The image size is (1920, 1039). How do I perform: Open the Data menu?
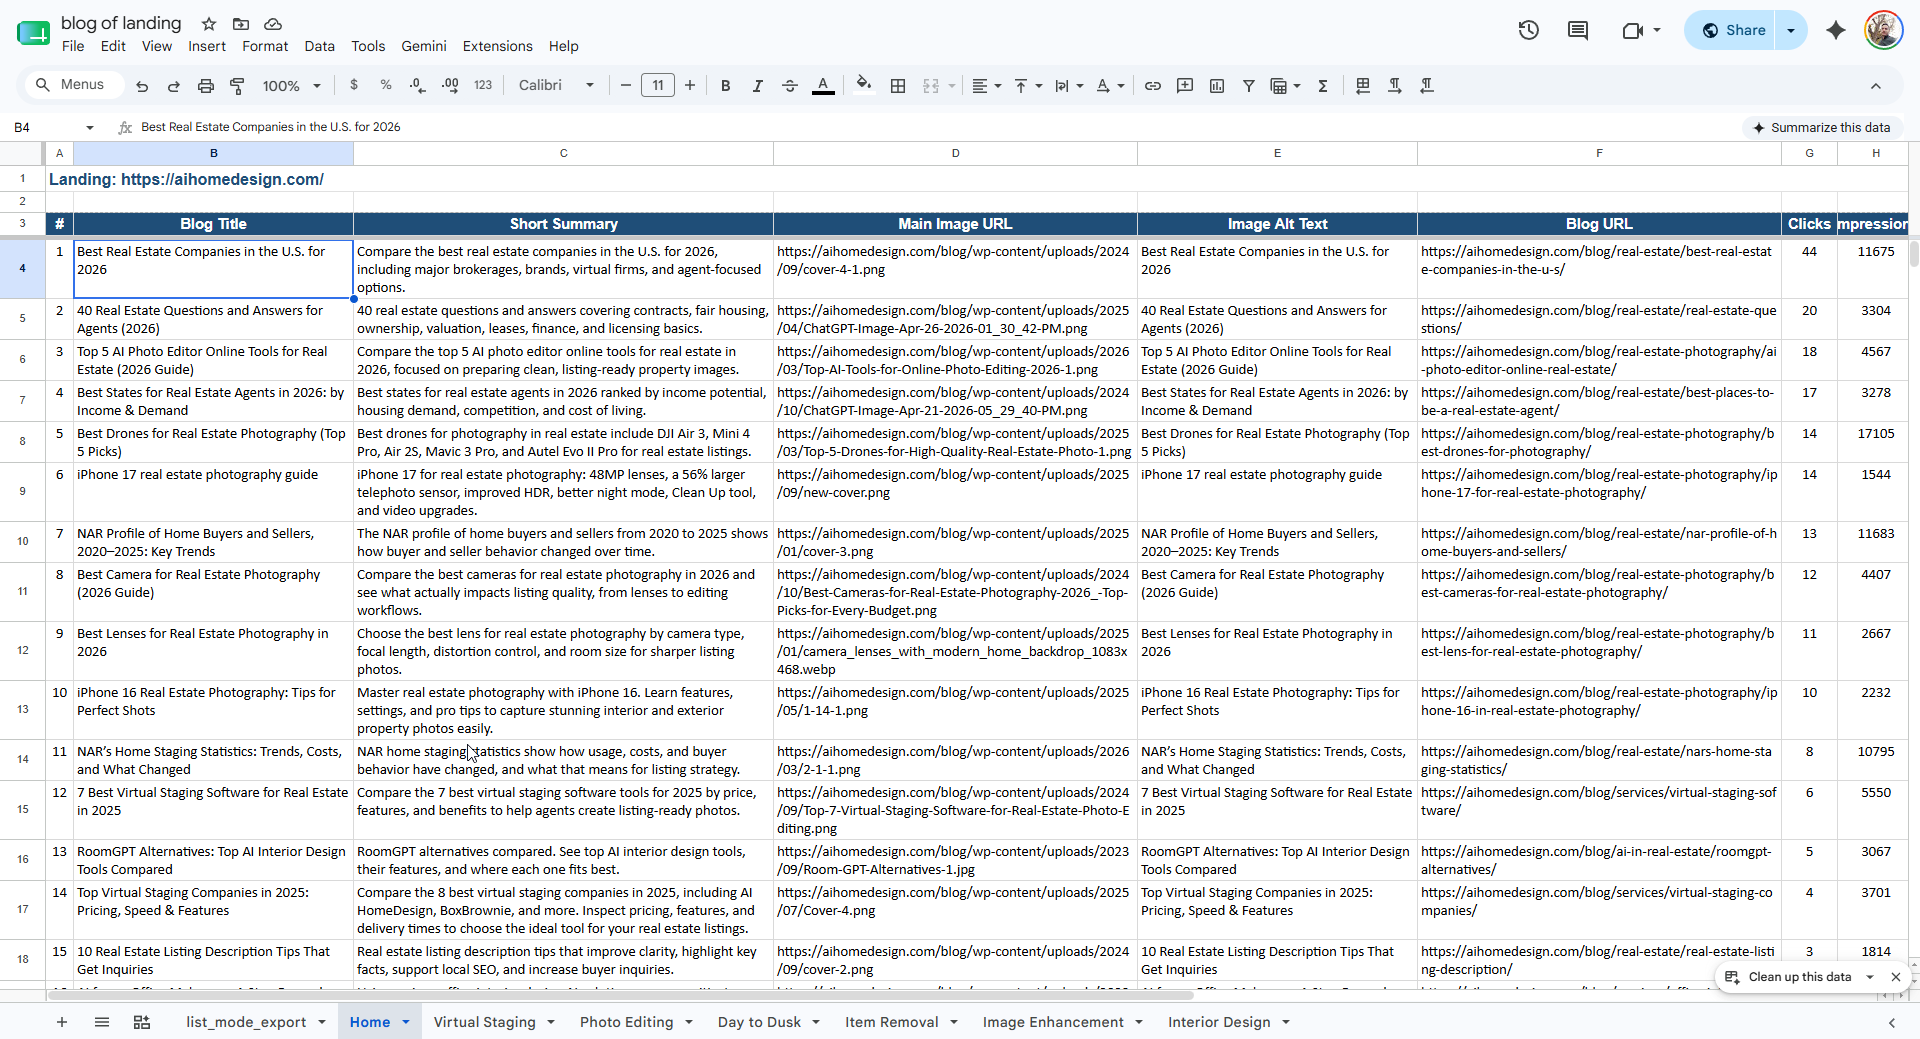point(320,46)
